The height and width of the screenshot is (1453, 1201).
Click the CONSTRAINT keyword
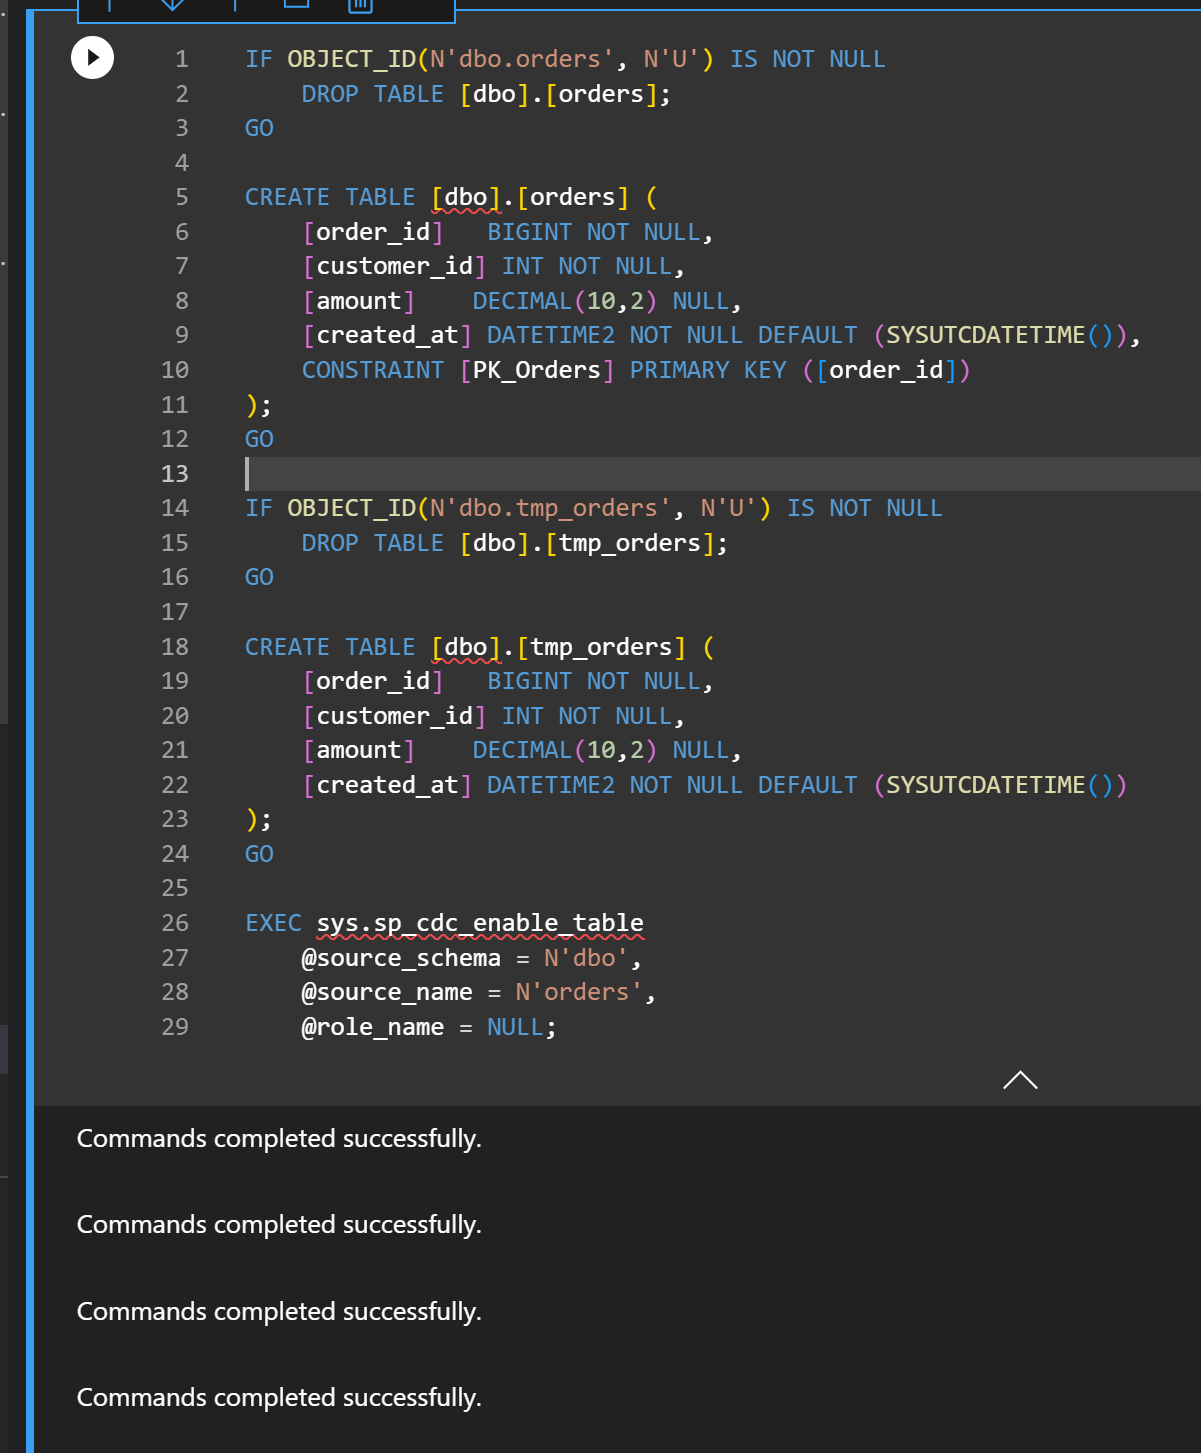373,370
